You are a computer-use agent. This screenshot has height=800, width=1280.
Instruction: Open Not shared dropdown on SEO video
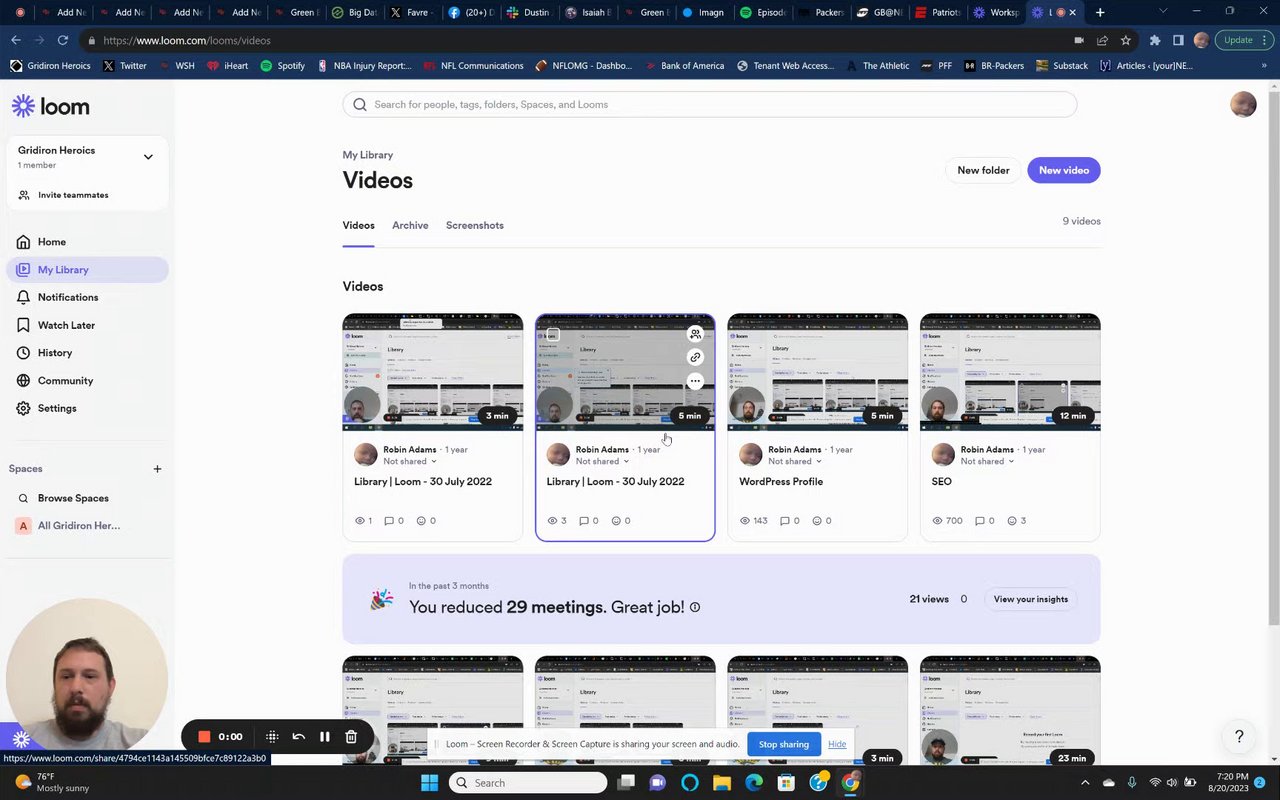pyautogui.click(x=988, y=461)
